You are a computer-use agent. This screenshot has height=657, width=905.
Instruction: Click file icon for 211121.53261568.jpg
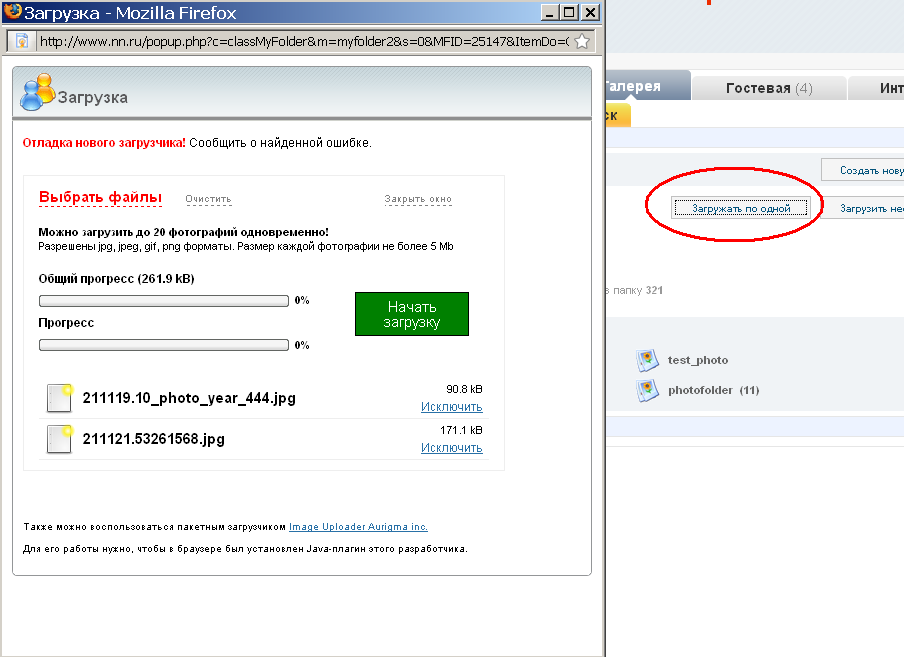(x=59, y=439)
